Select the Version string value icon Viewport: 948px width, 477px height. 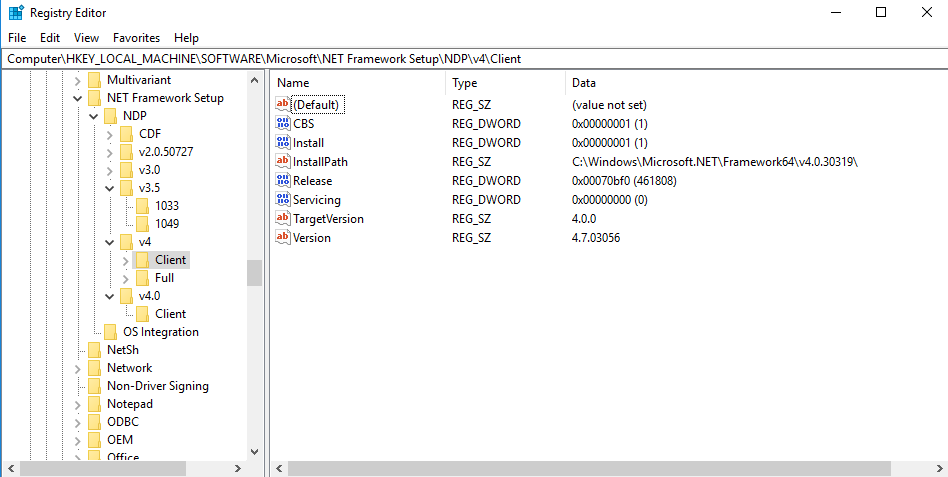click(x=282, y=237)
